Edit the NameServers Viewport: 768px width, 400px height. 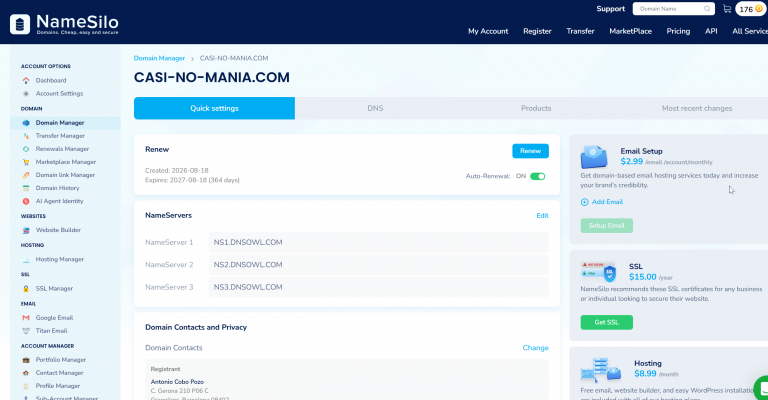click(x=542, y=215)
